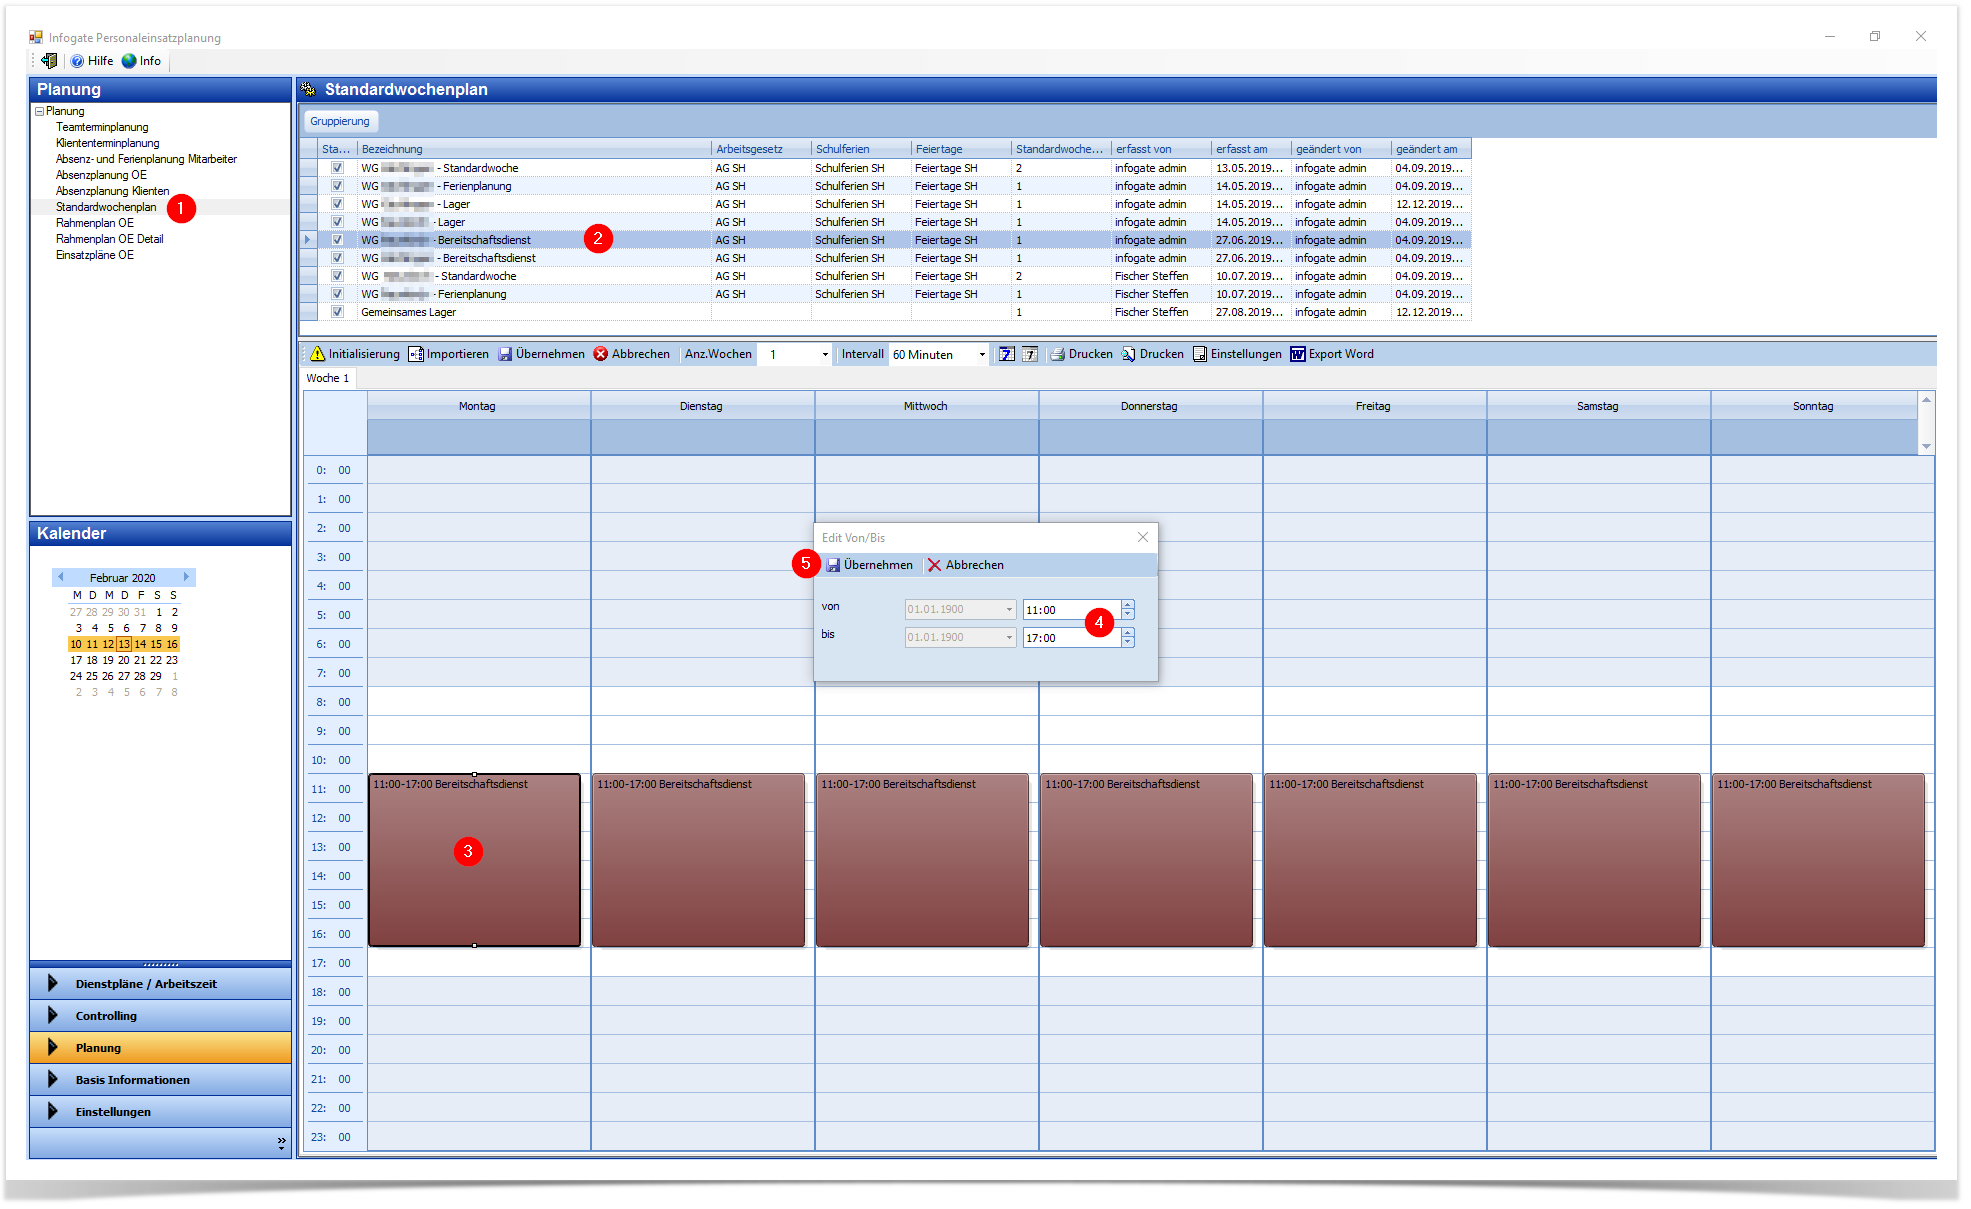Click the Info globe icon
1971x1209 pixels.
pos(129,61)
